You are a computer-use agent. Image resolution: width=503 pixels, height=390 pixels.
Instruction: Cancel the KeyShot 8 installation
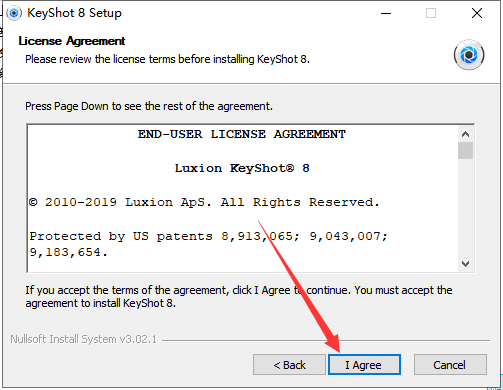pos(450,365)
